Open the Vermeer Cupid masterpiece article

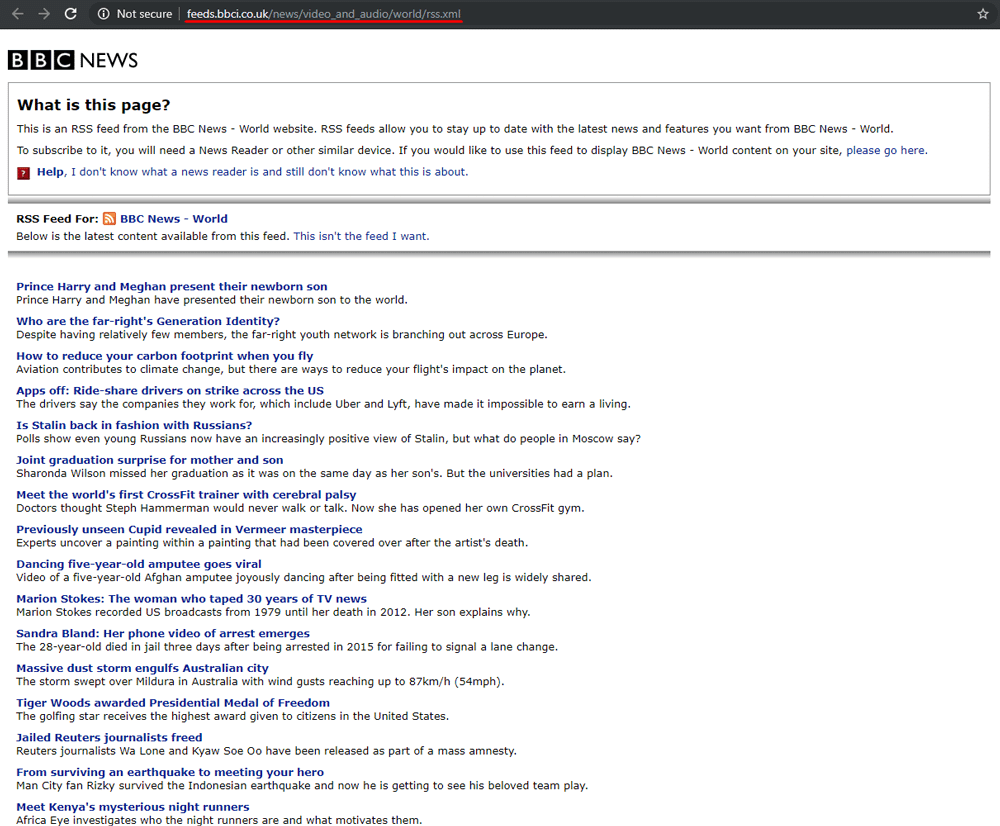coord(189,529)
